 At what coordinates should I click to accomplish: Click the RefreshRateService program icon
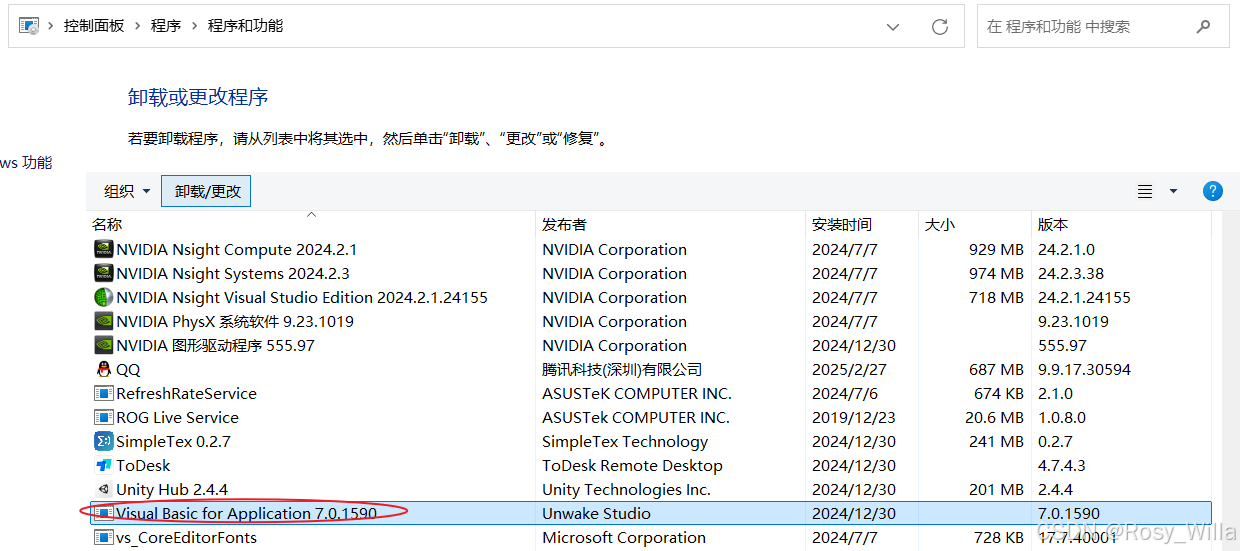(x=103, y=393)
